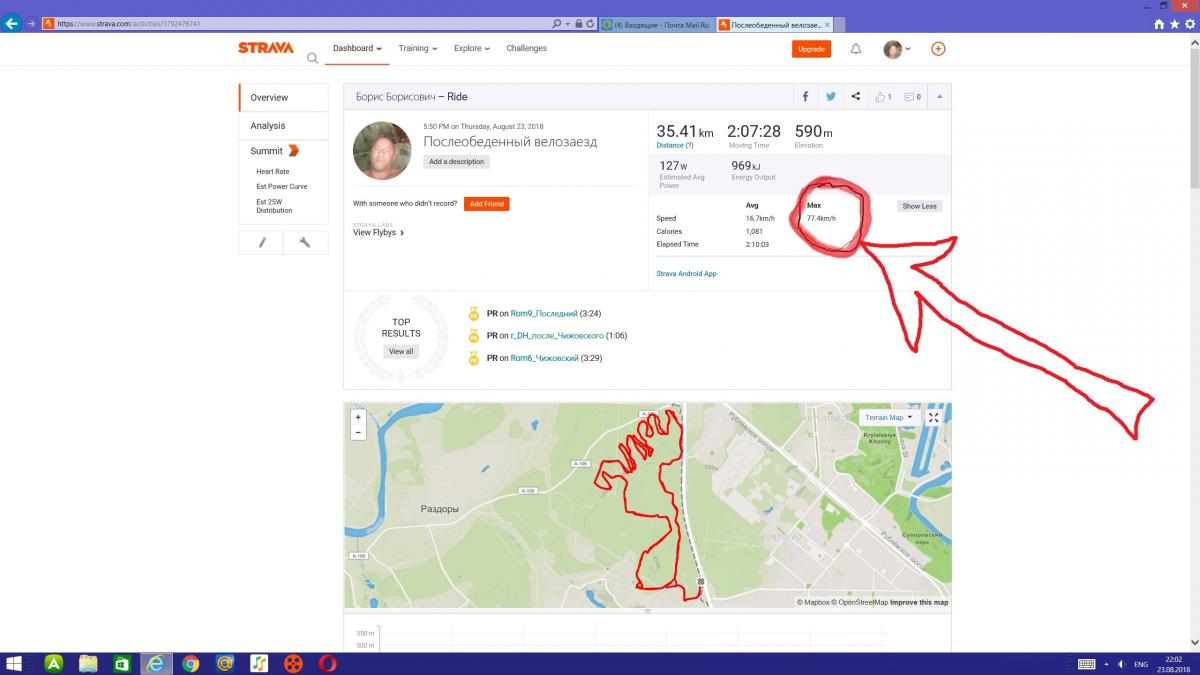Open the share options icon
The width and height of the screenshot is (1200, 675).
click(855, 97)
